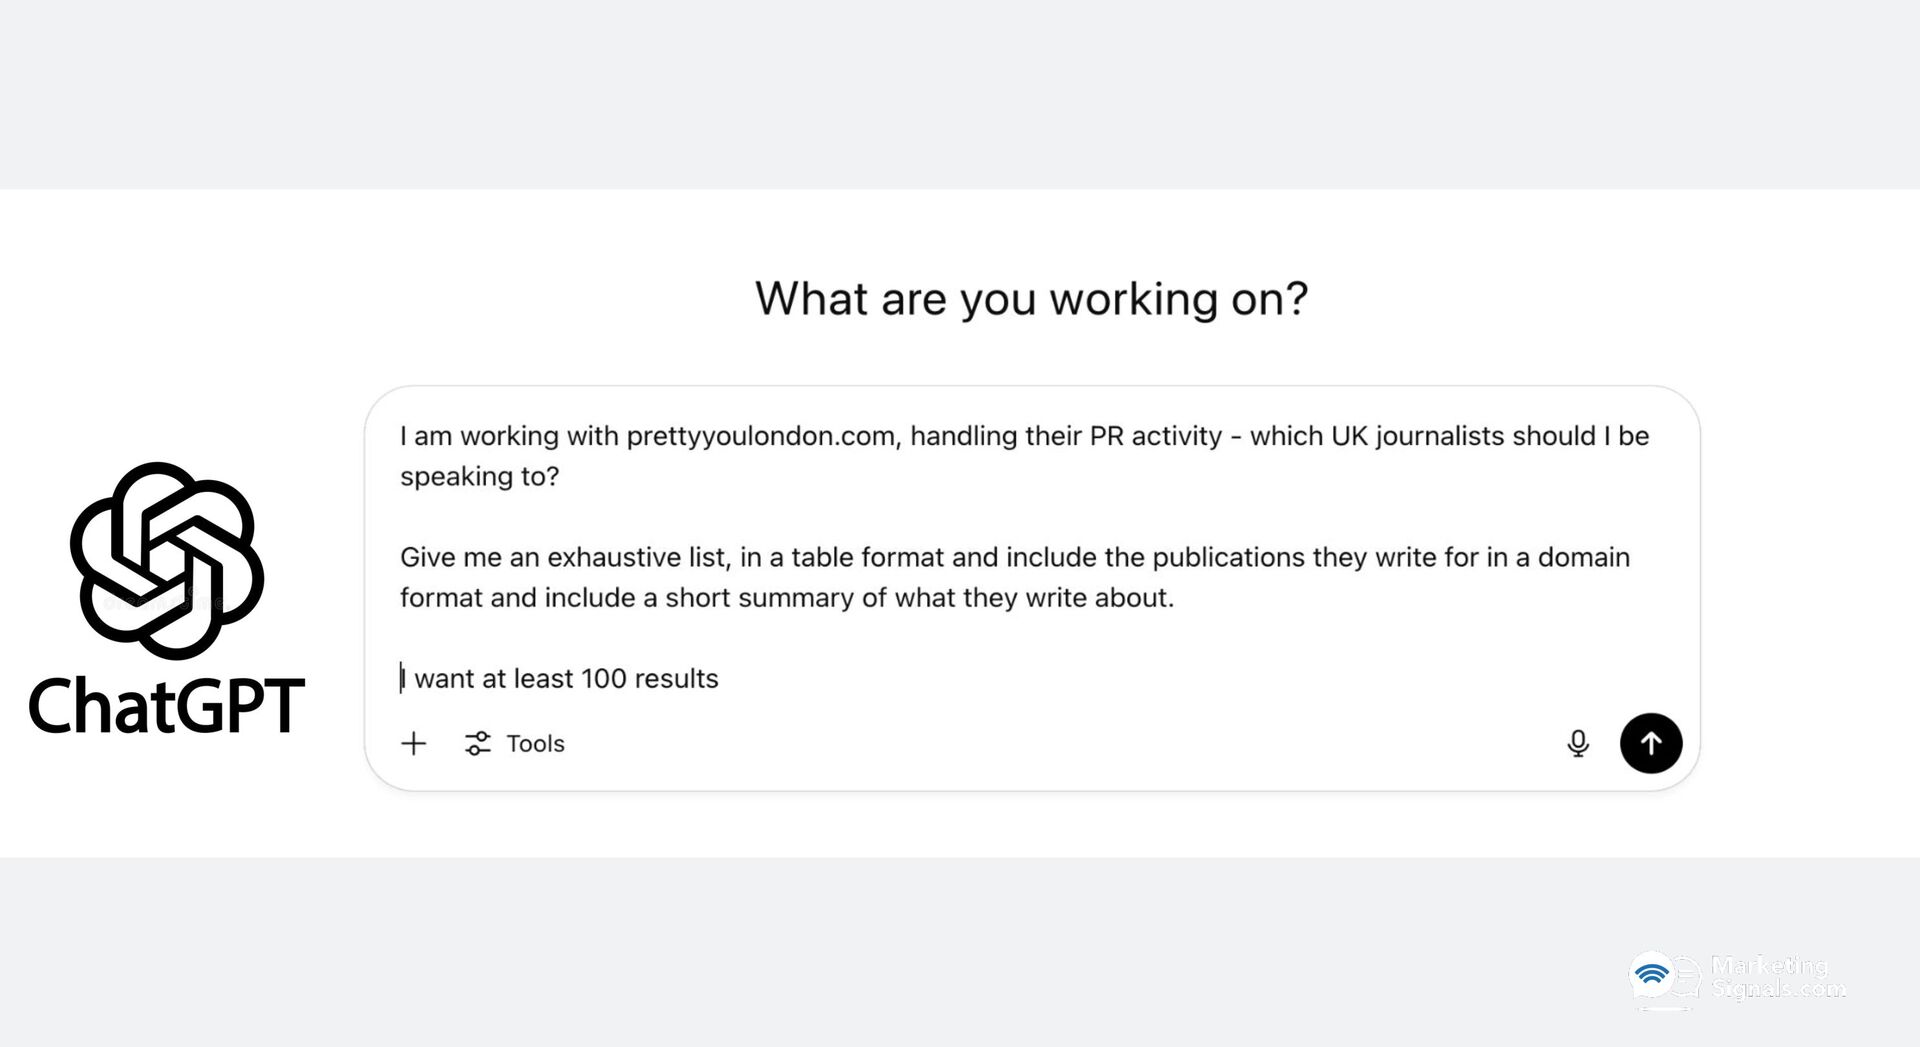
Task: Click the ChatGPT wordmark text
Action: [167, 706]
